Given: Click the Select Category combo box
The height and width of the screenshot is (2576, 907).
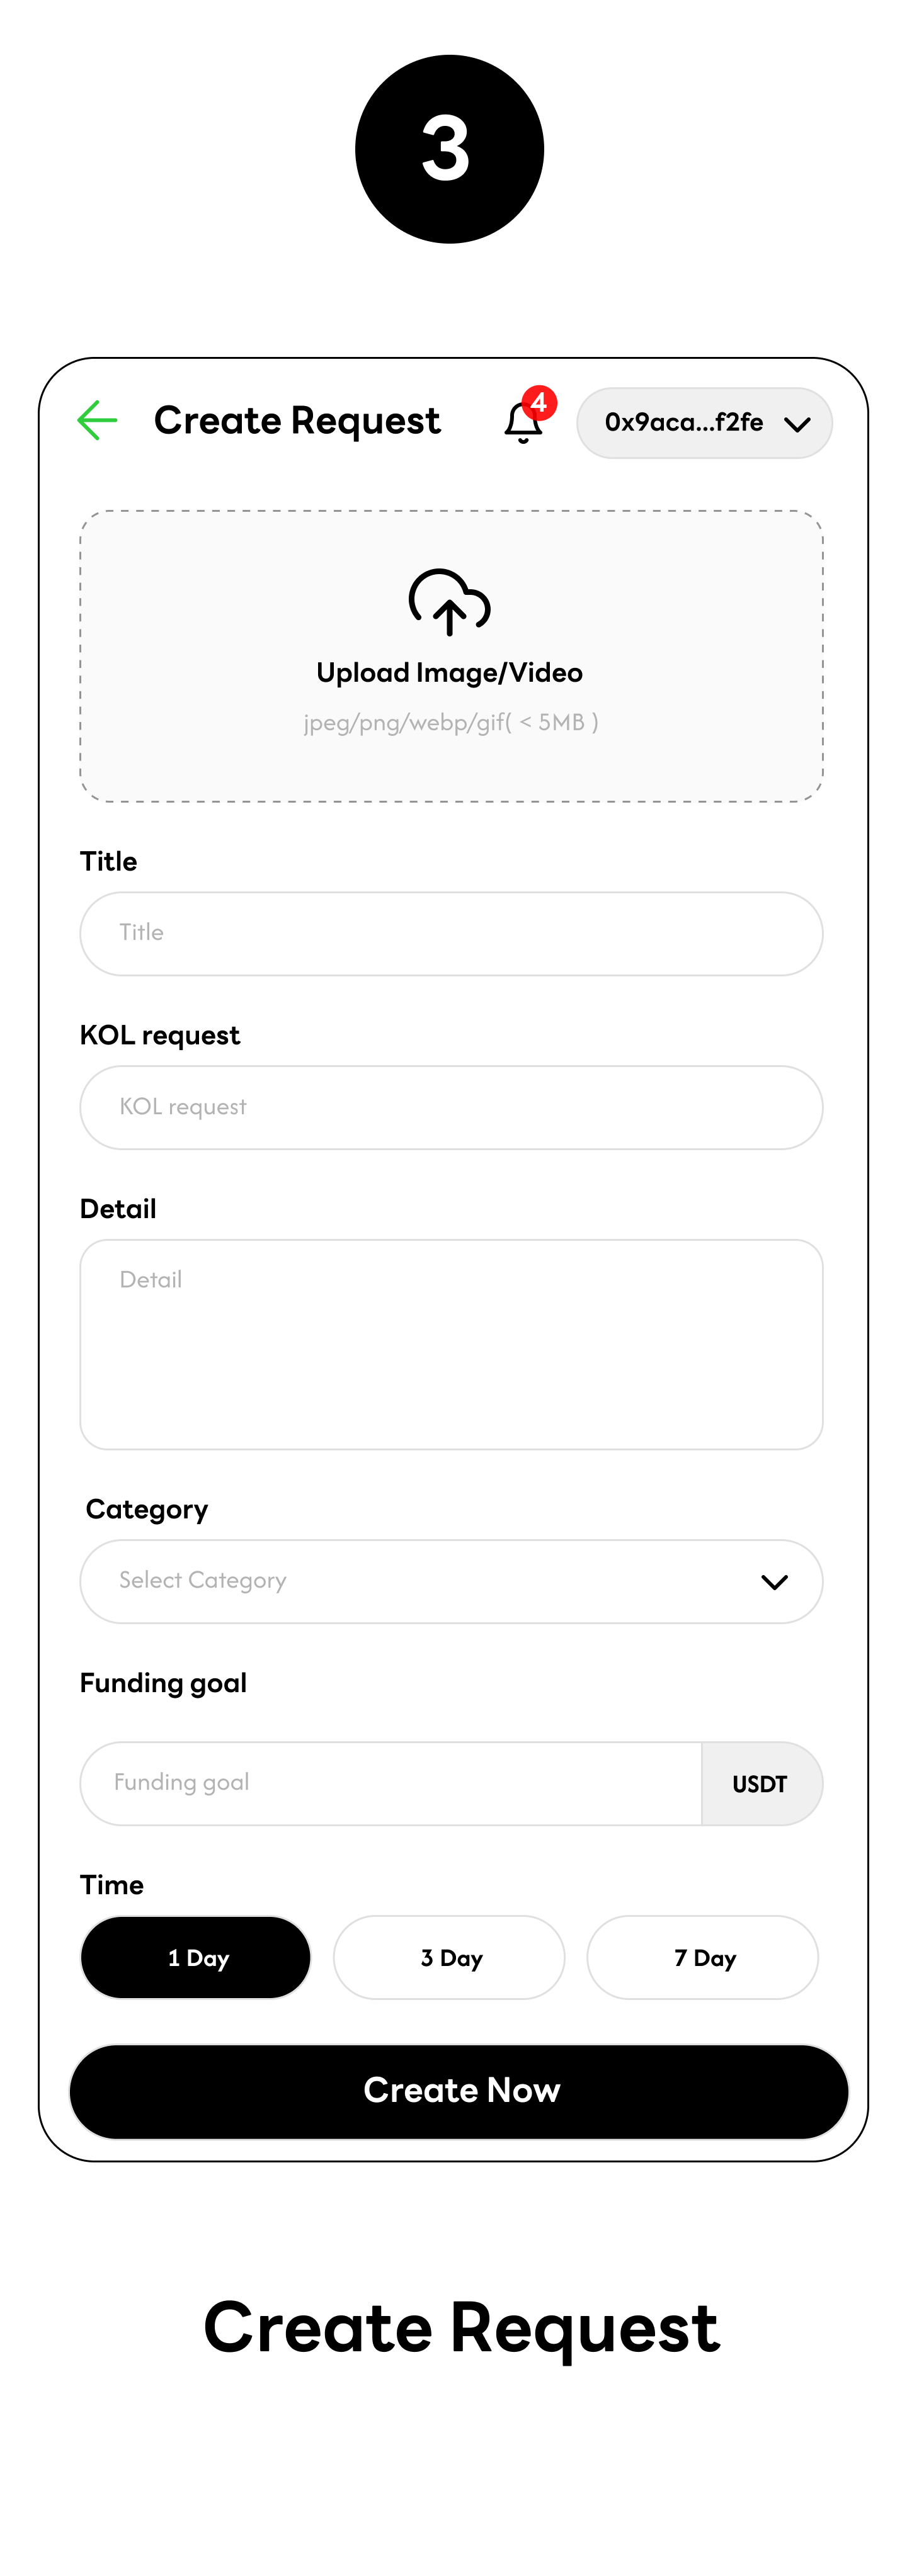Looking at the screenshot, I should pos(451,1582).
